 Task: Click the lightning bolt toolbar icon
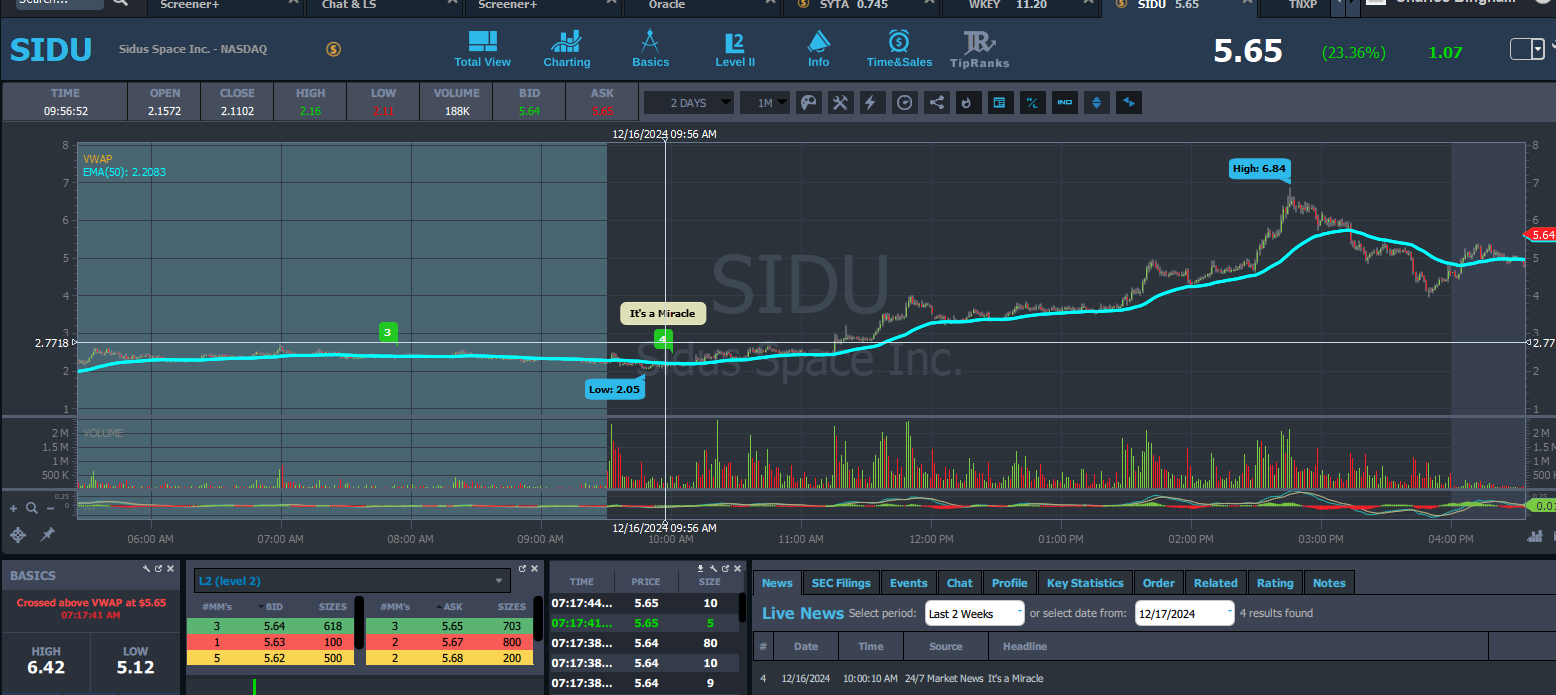pyautogui.click(x=873, y=102)
